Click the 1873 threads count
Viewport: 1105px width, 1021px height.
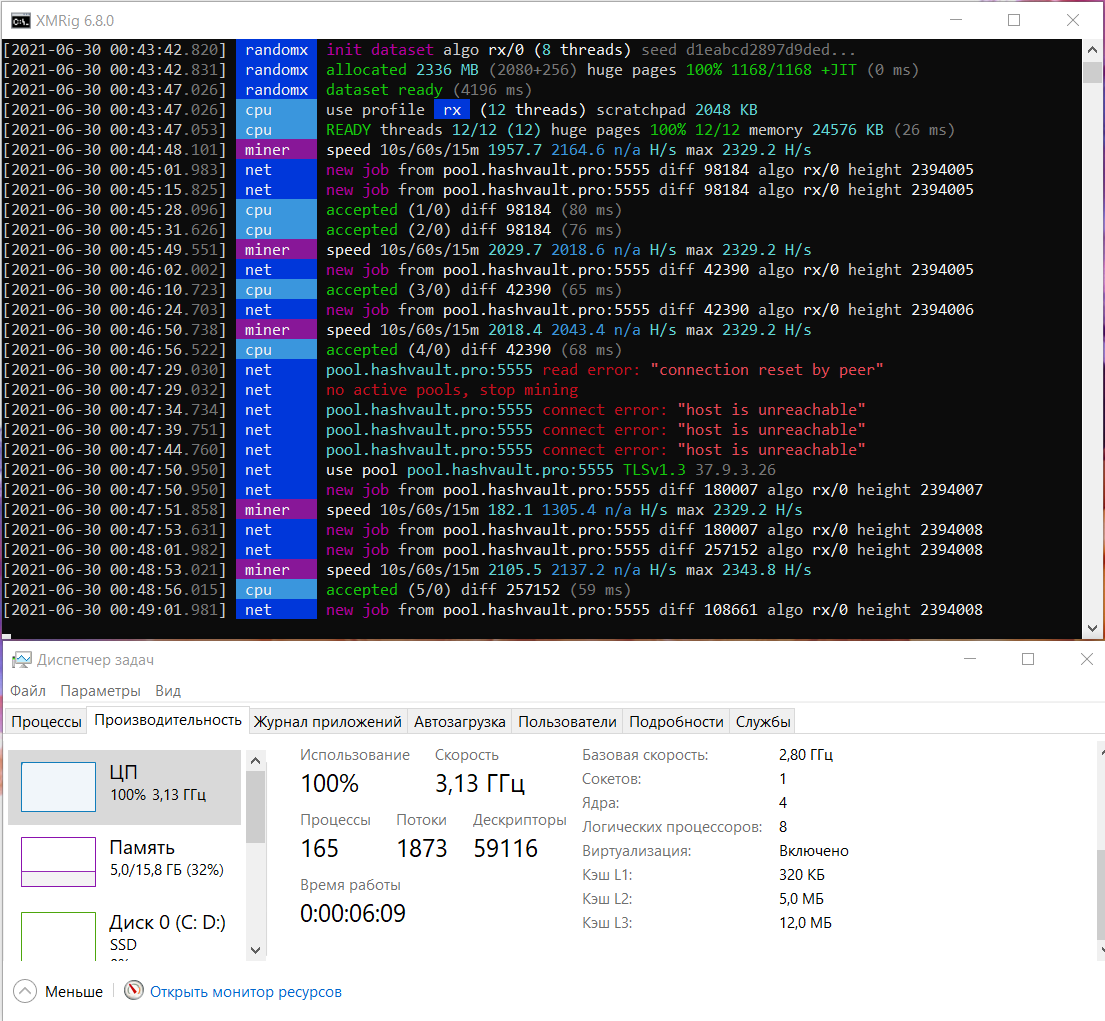point(421,848)
